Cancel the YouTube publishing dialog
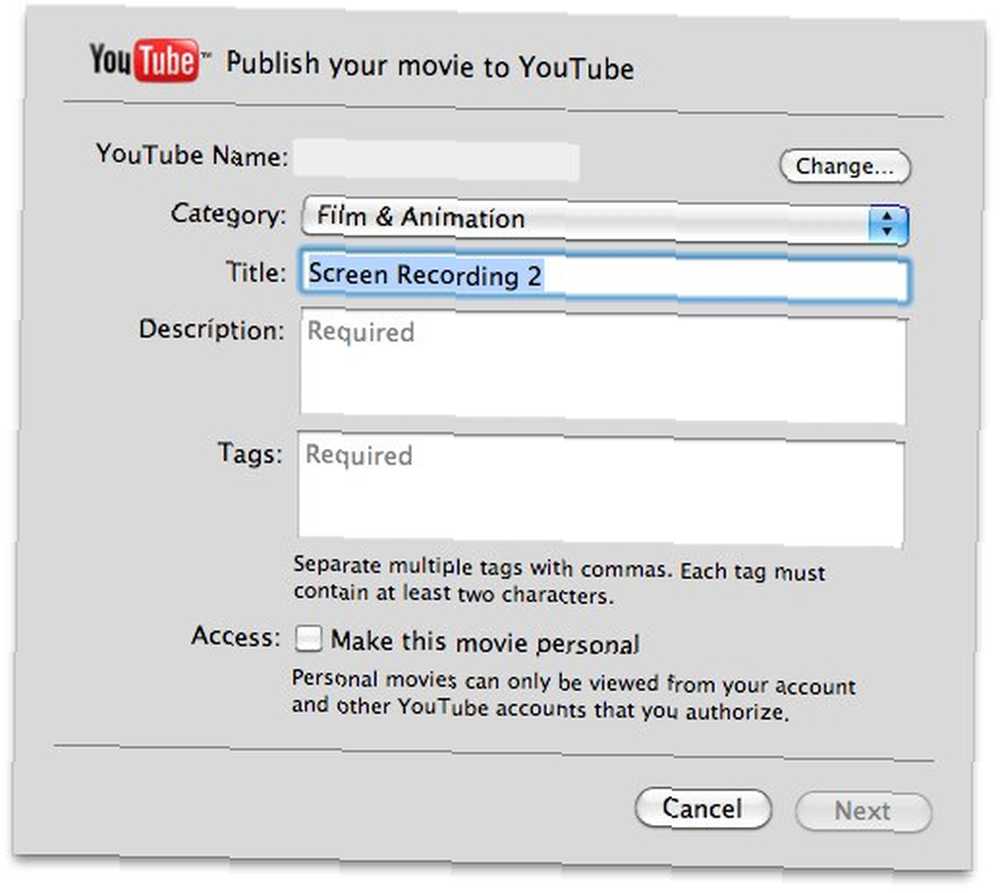The image size is (1000, 893). pos(703,808)
